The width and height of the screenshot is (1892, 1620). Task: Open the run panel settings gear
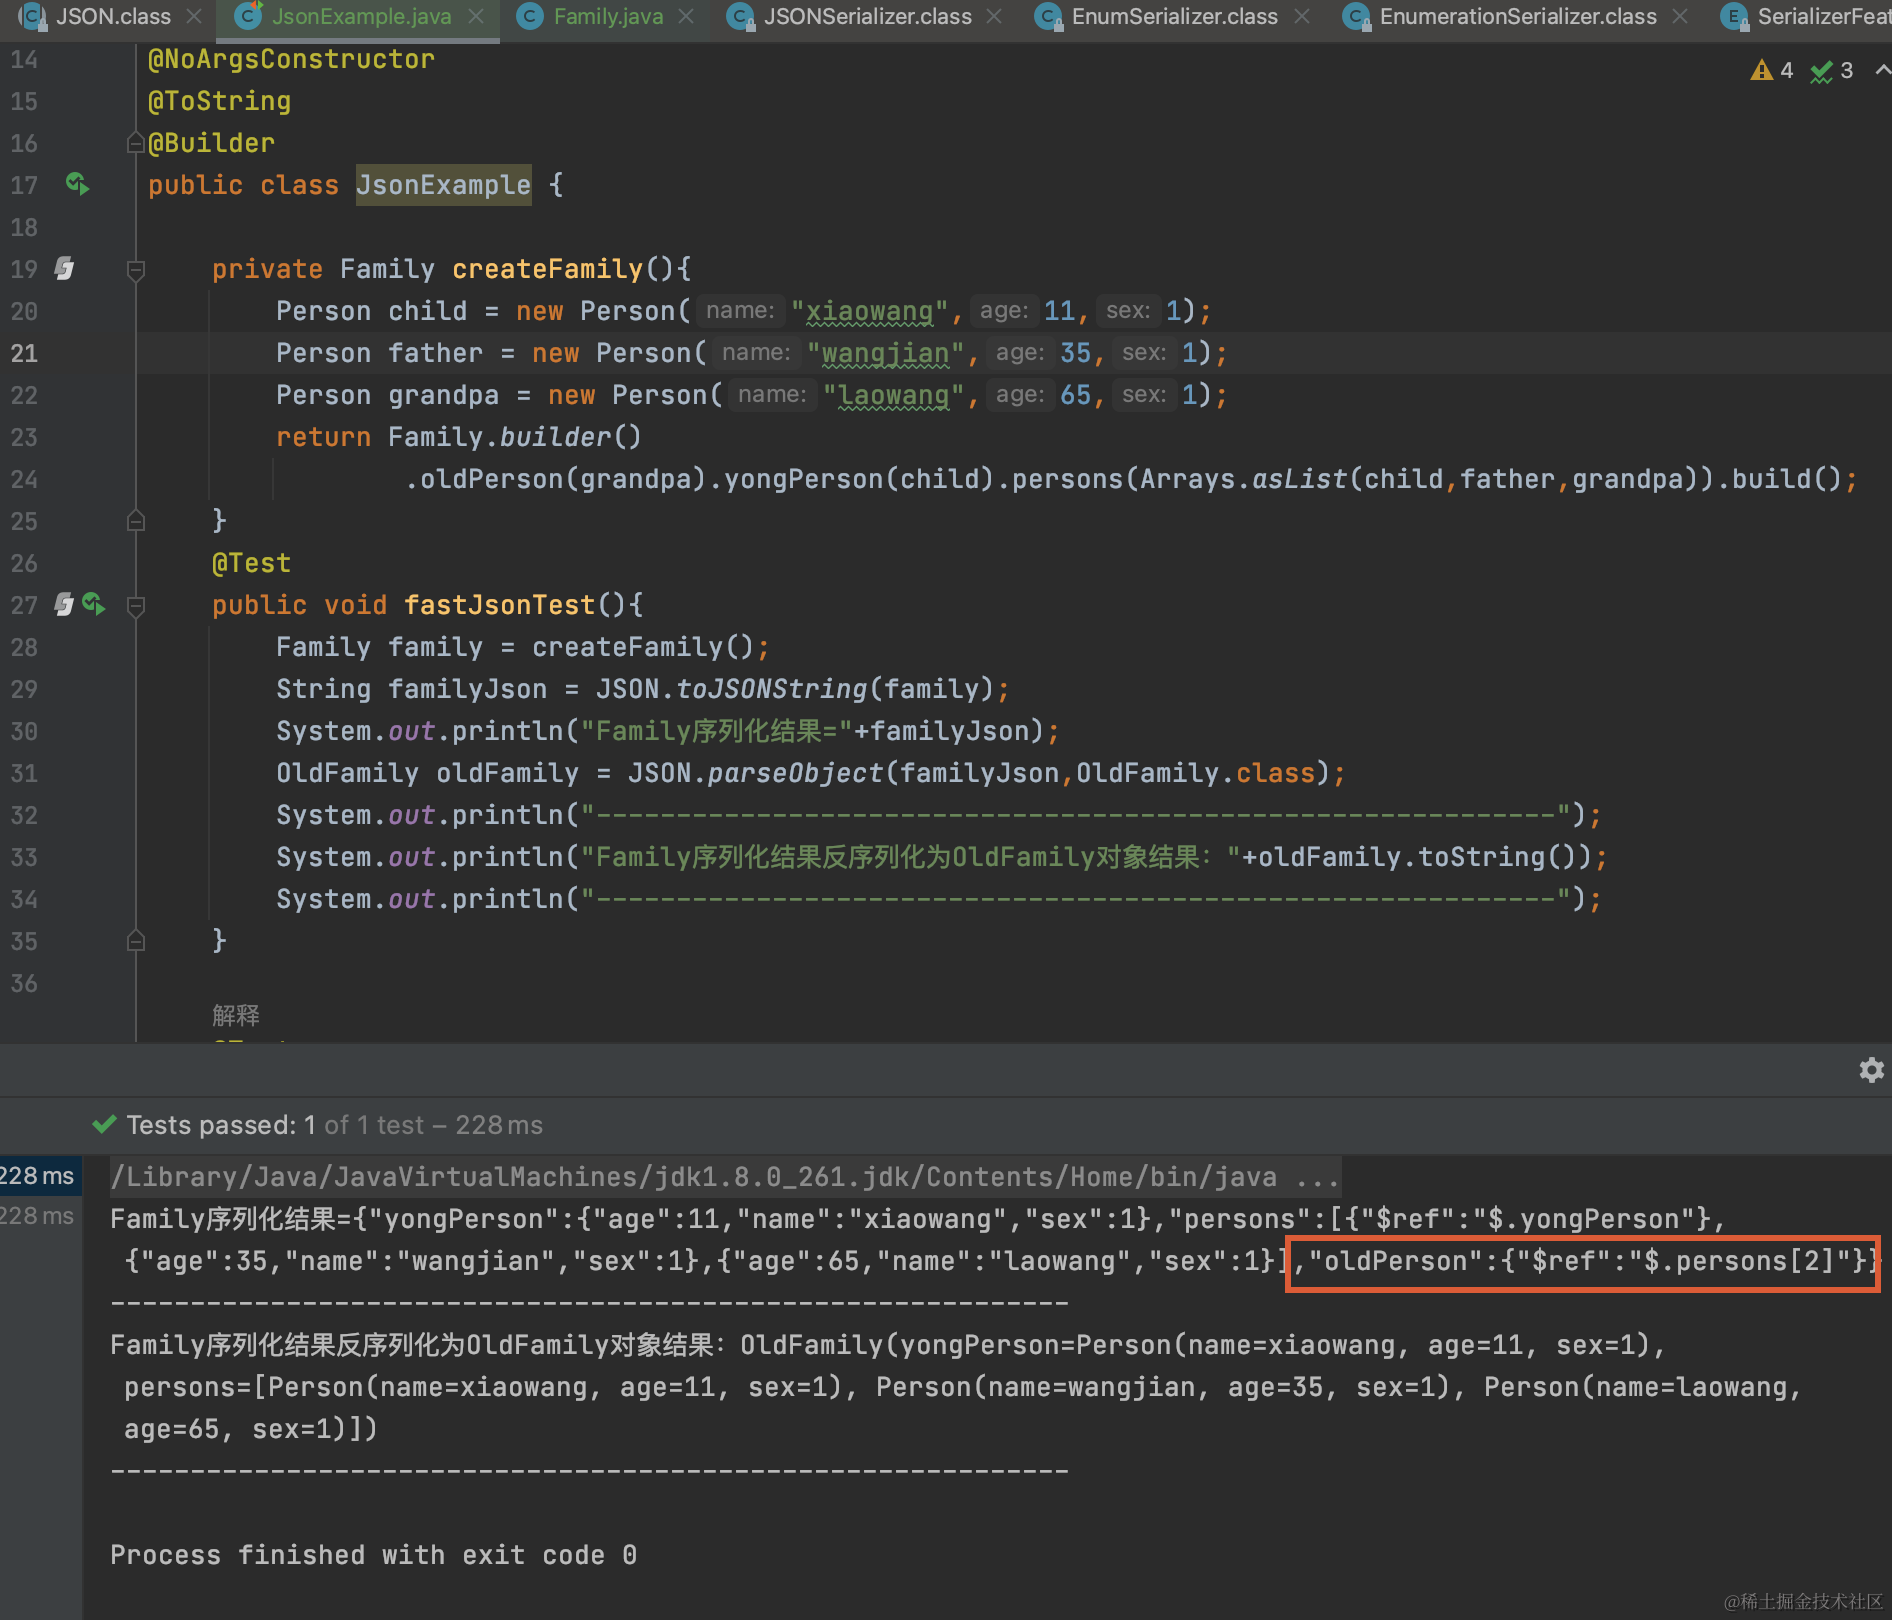pyautogui.click(x=1871, y=1070)
